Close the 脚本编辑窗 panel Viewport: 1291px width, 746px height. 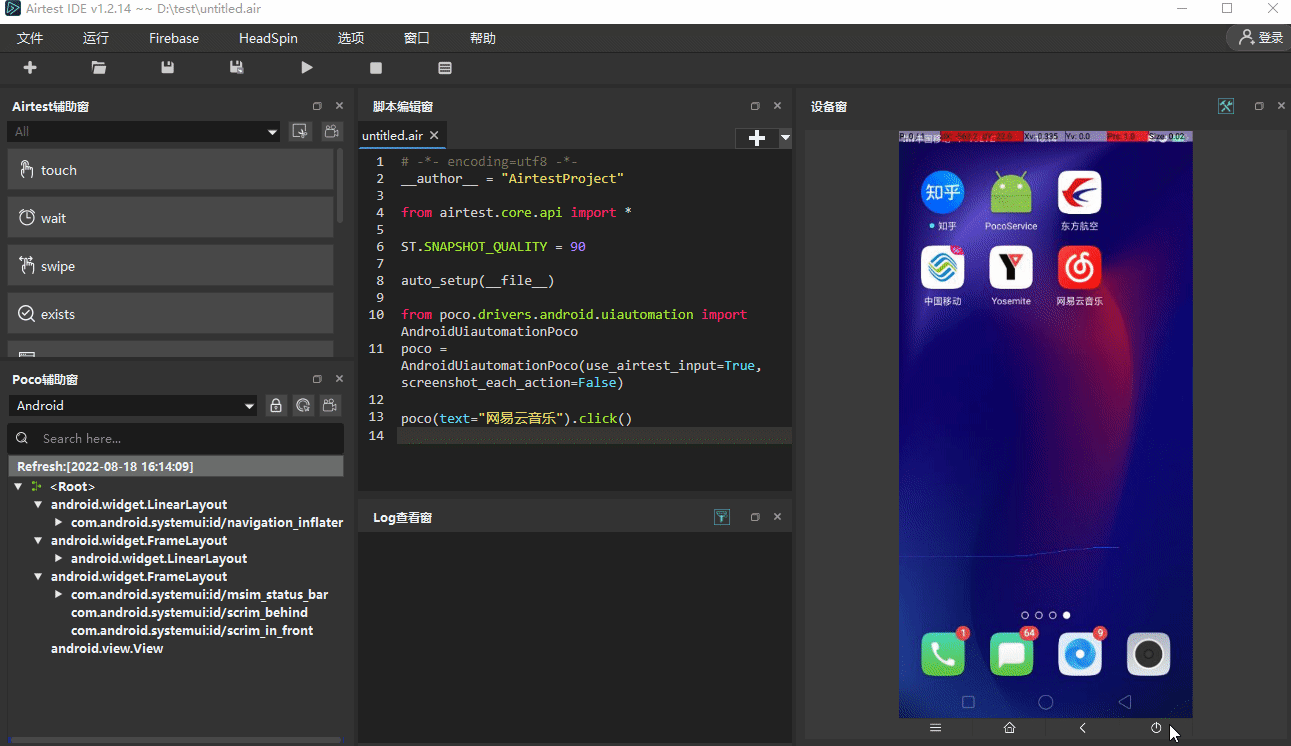coord(777,106)
